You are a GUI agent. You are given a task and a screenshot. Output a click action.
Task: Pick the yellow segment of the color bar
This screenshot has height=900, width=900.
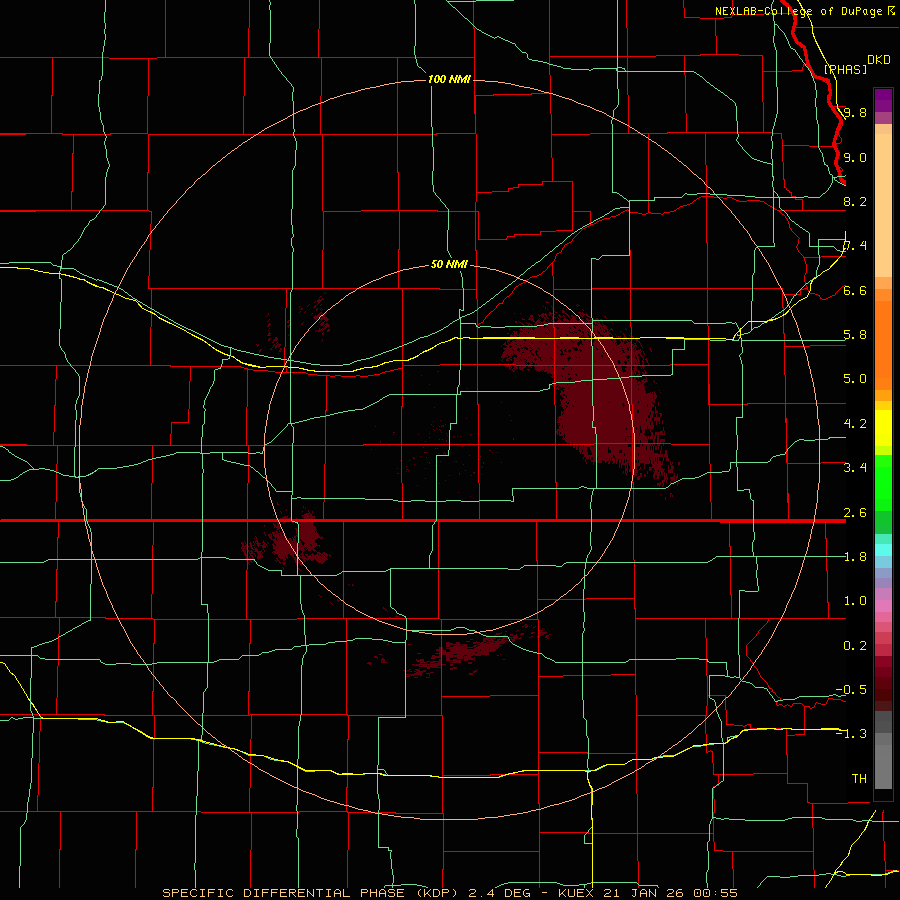[883, 428]
